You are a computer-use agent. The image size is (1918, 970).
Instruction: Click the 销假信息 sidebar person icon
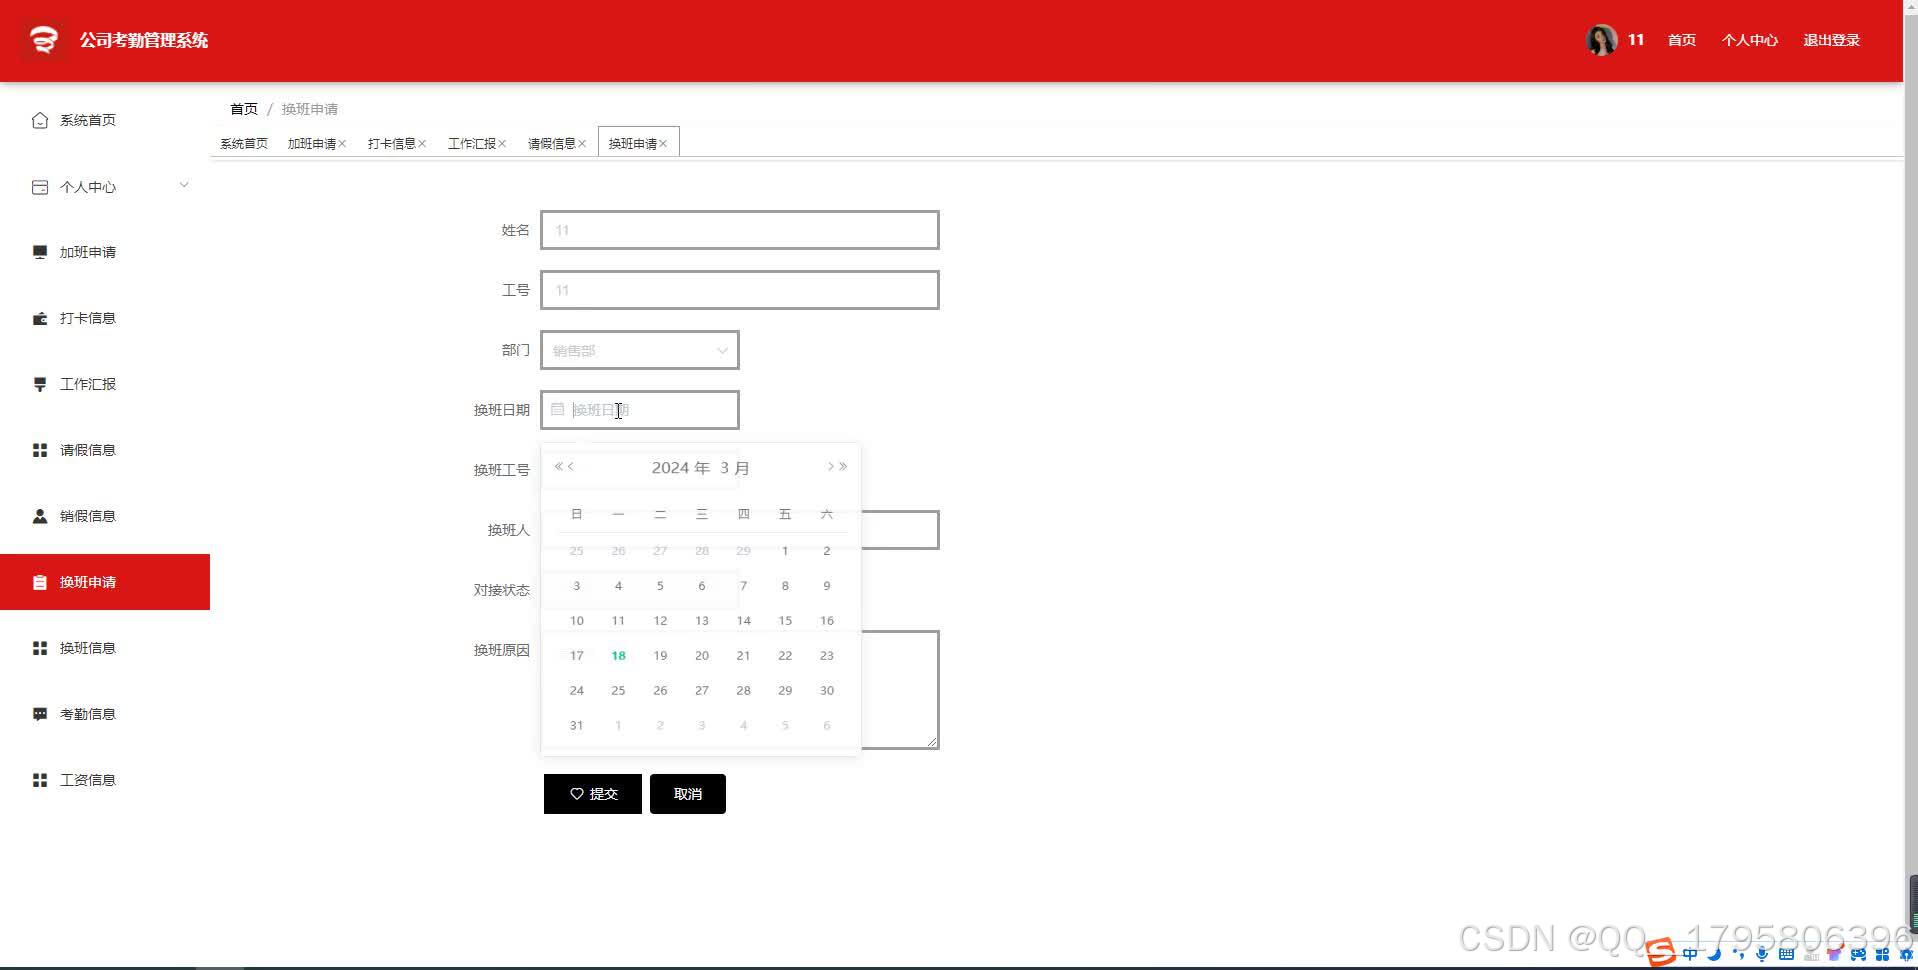pyautogui.click(x=40, y=516)
